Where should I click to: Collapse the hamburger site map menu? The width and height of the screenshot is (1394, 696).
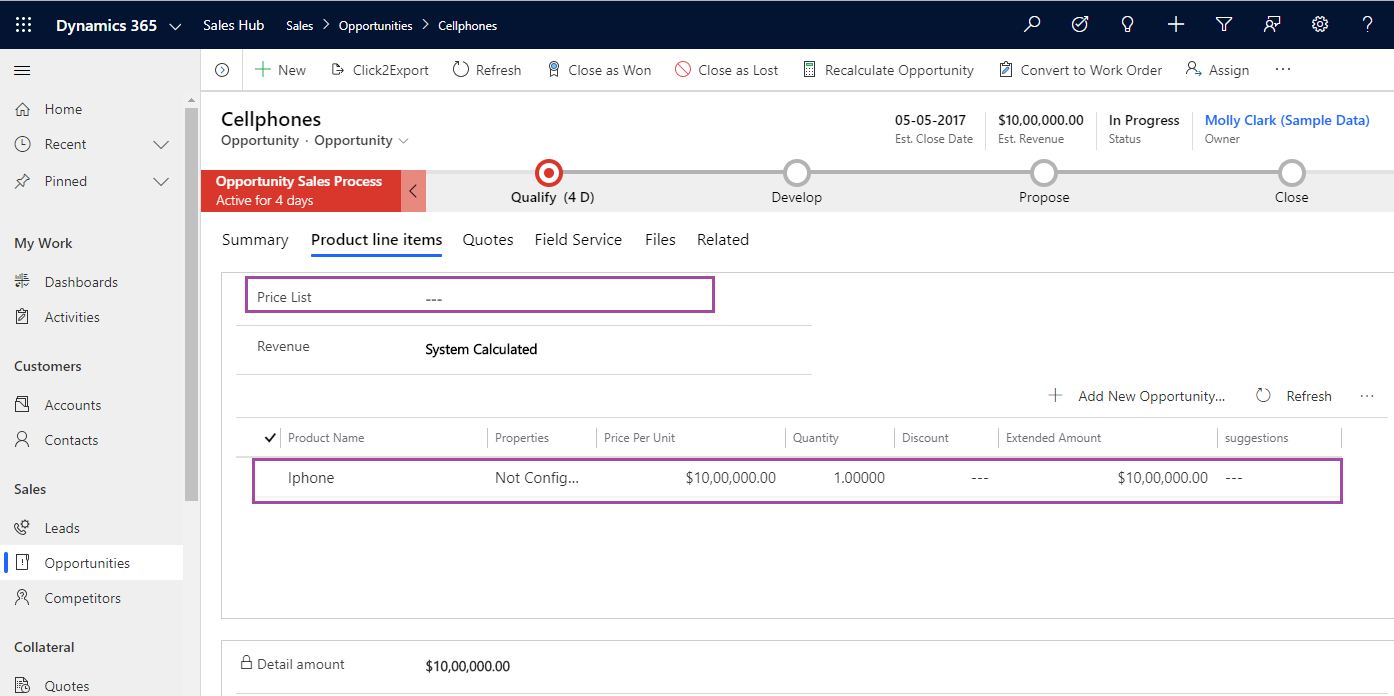tap(22, 70)
